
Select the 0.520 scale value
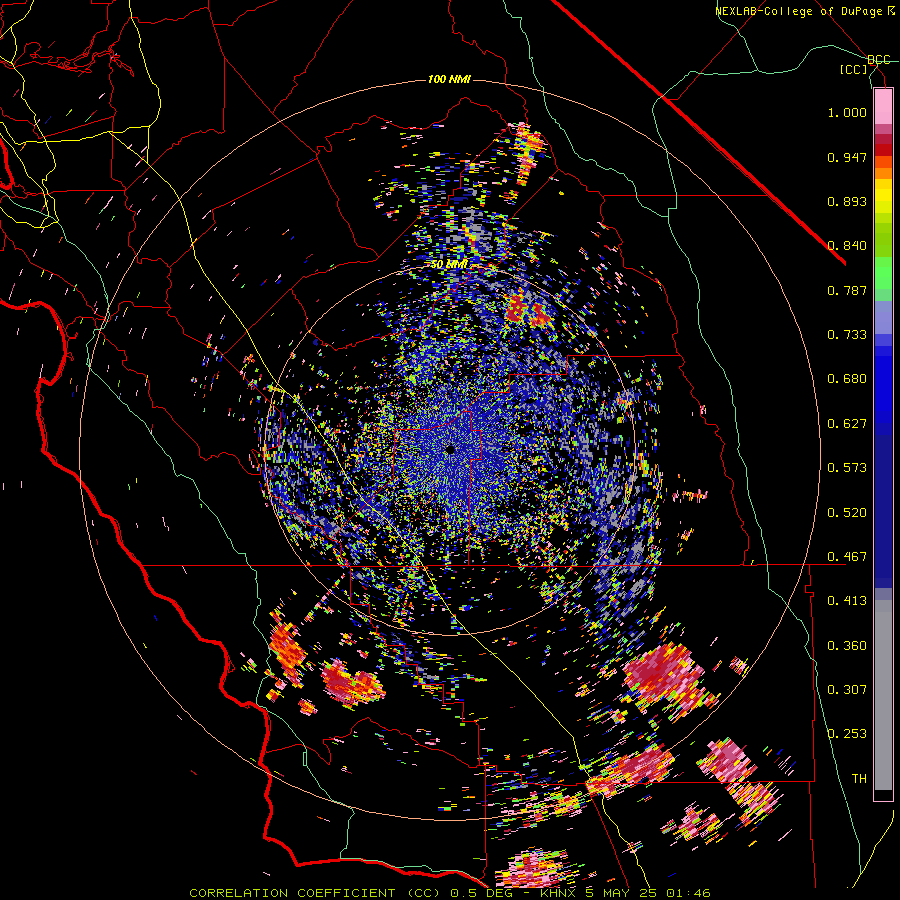[847, 513]
